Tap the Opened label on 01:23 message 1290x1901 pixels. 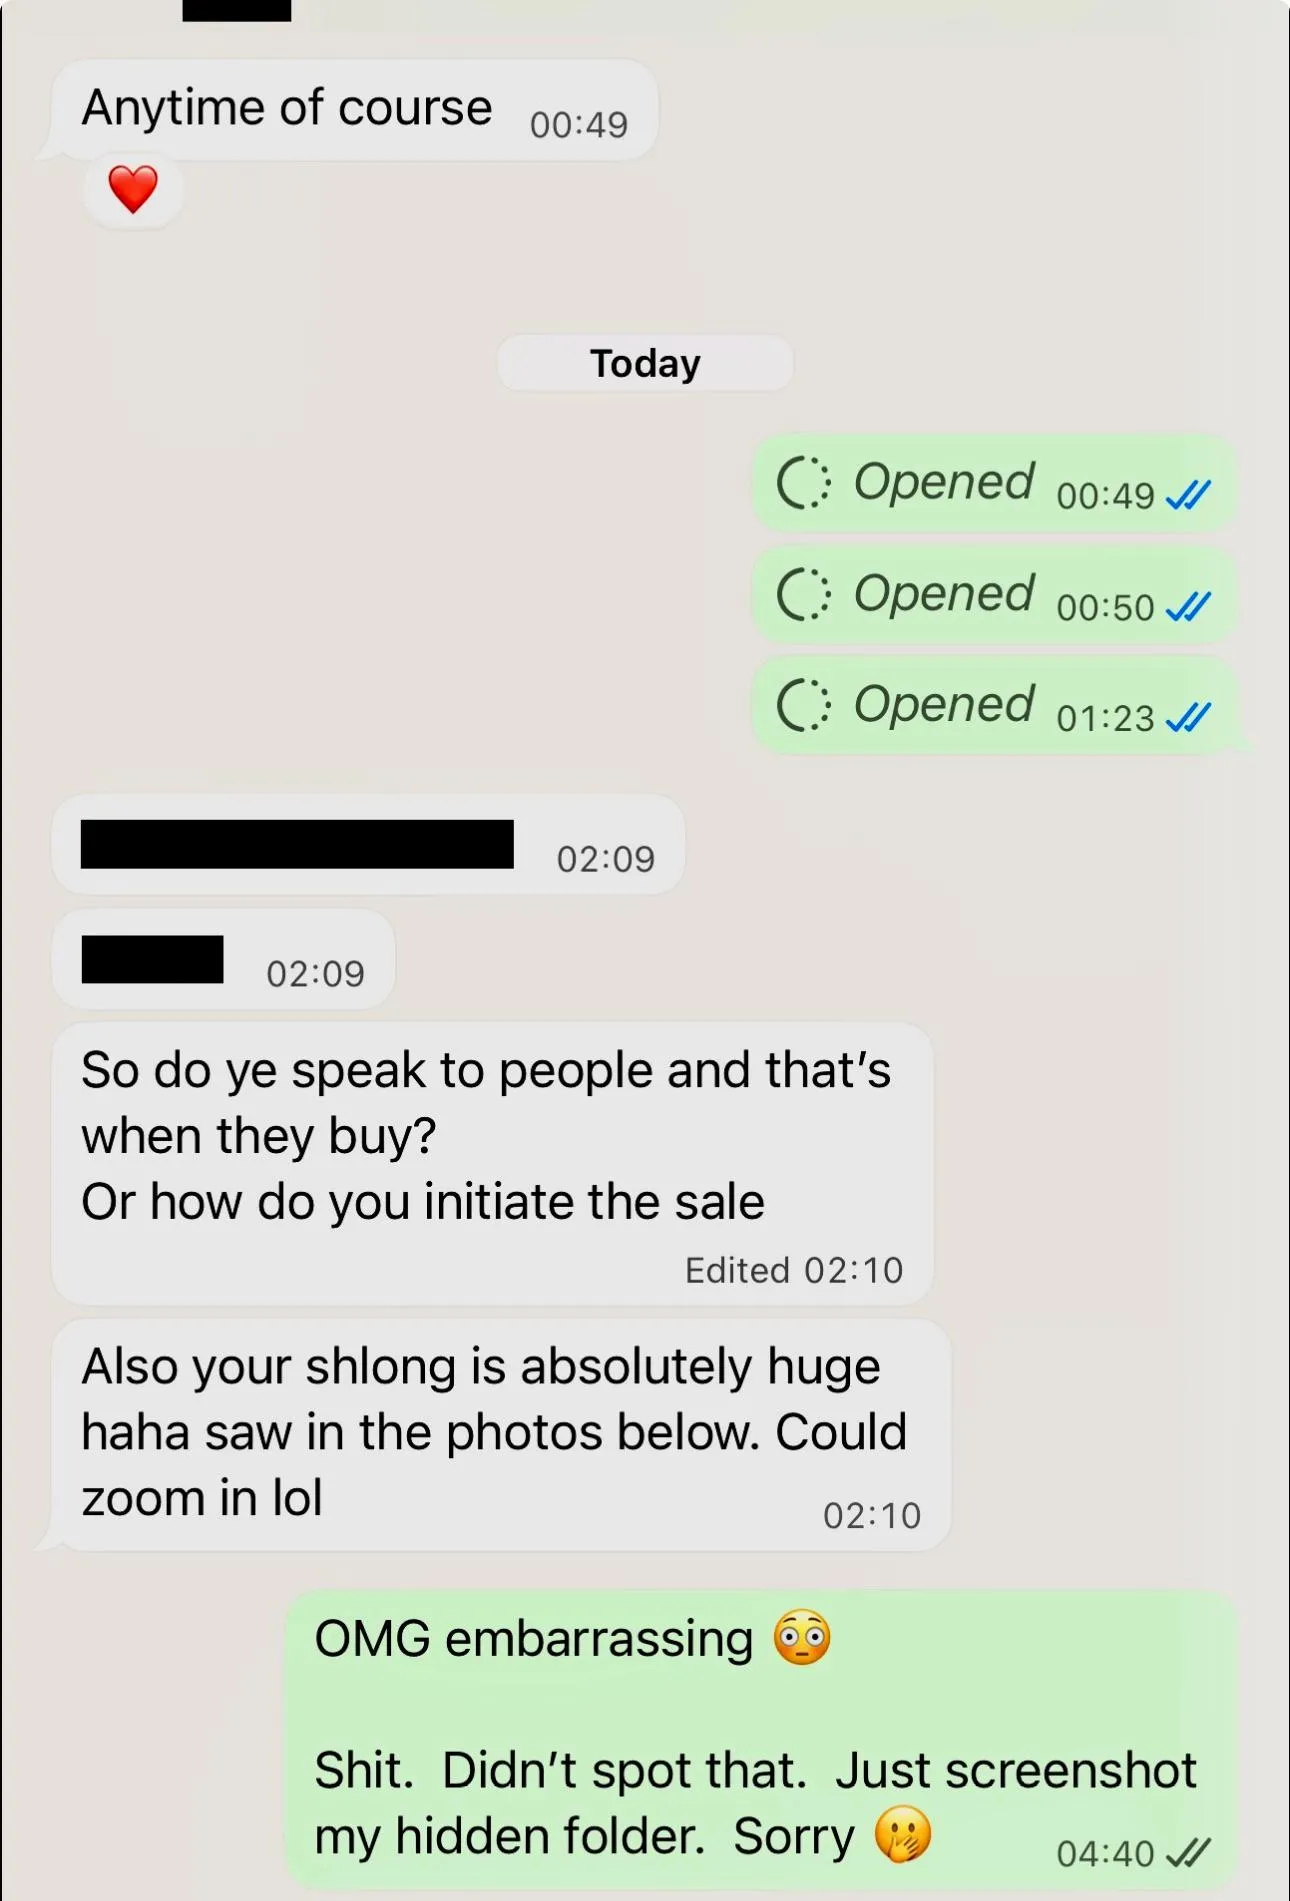tap(943, 705)
